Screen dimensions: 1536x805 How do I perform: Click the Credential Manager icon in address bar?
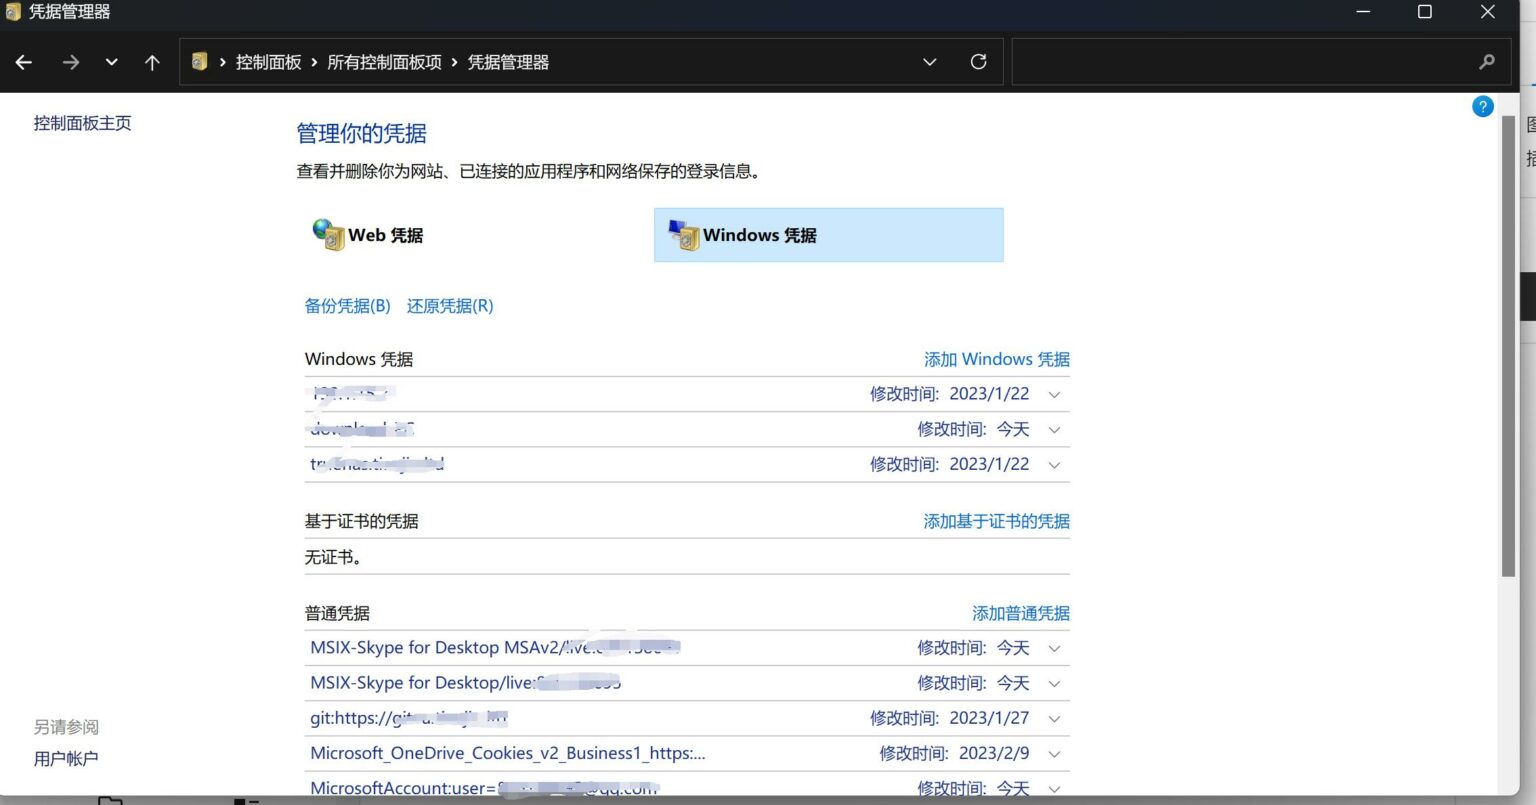click(x=199, y=61)
